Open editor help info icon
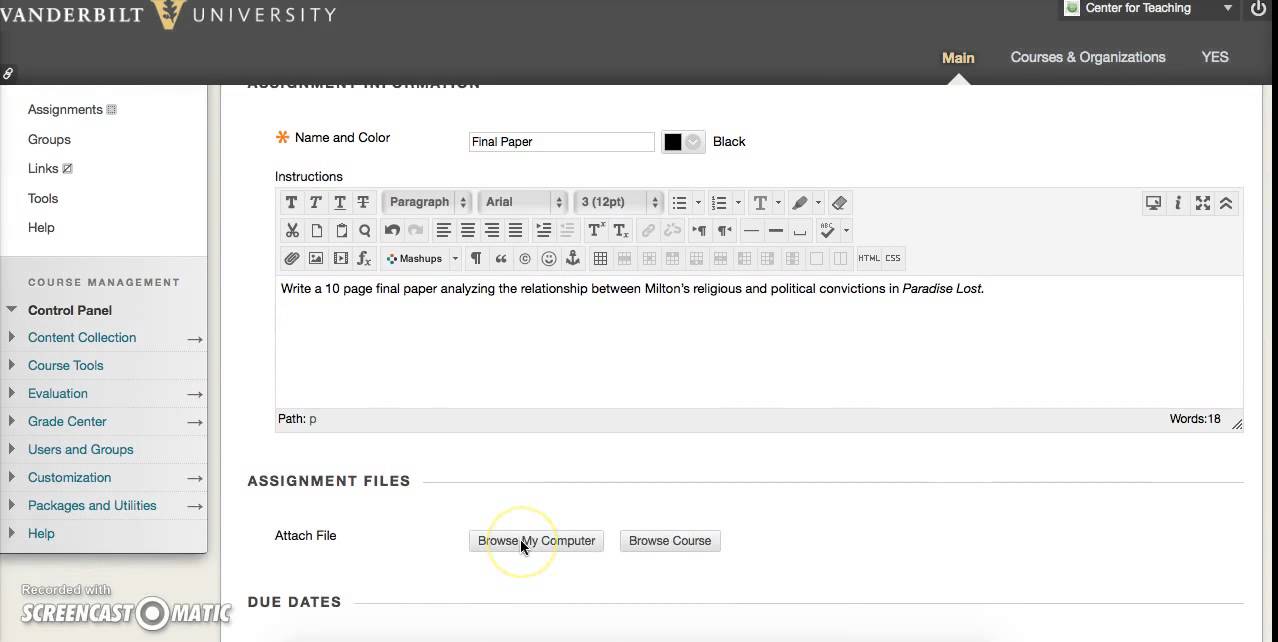1278x642 pixels. 1178,202
